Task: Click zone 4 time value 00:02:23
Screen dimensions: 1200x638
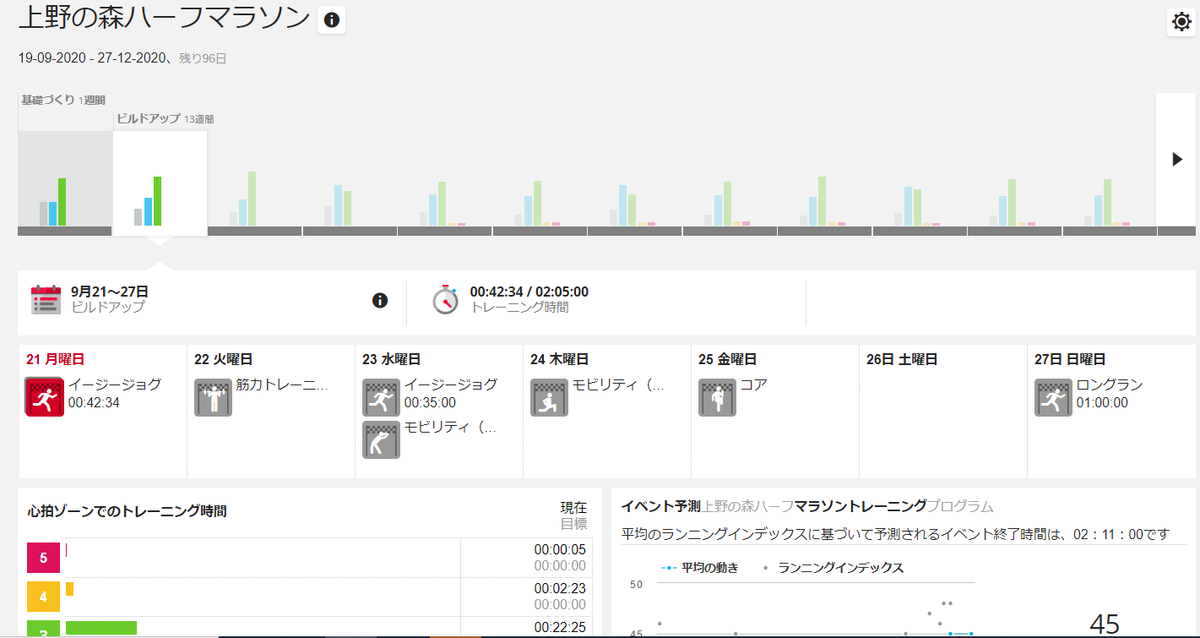Action: (560, 589)
